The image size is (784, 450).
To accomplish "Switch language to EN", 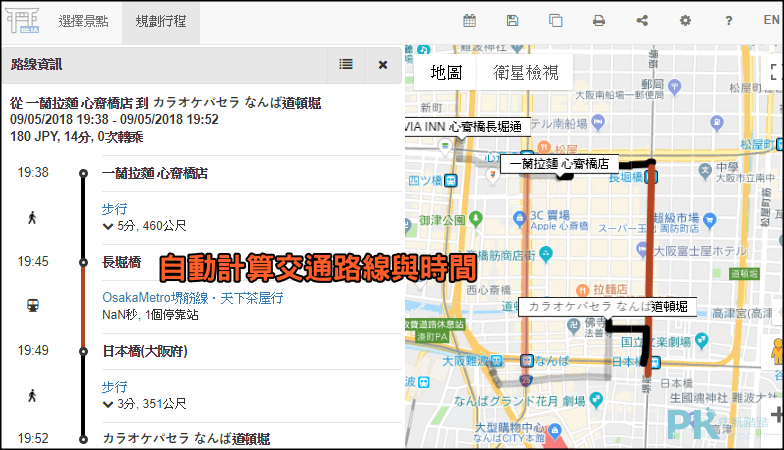I will [771, 20].
